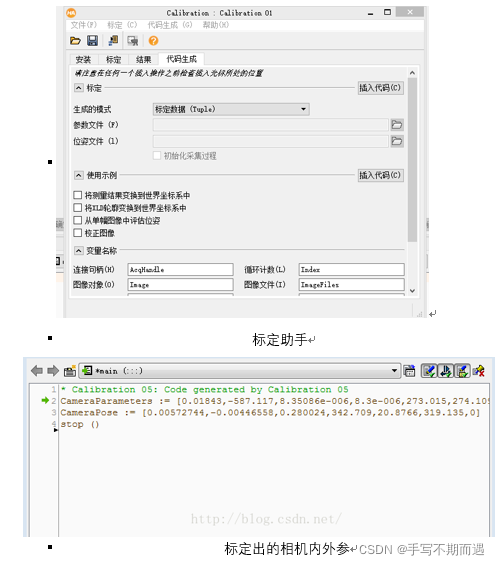Click the open folder icon in Calibration toolbar
The image size is (500, 565).
[75, 41]
